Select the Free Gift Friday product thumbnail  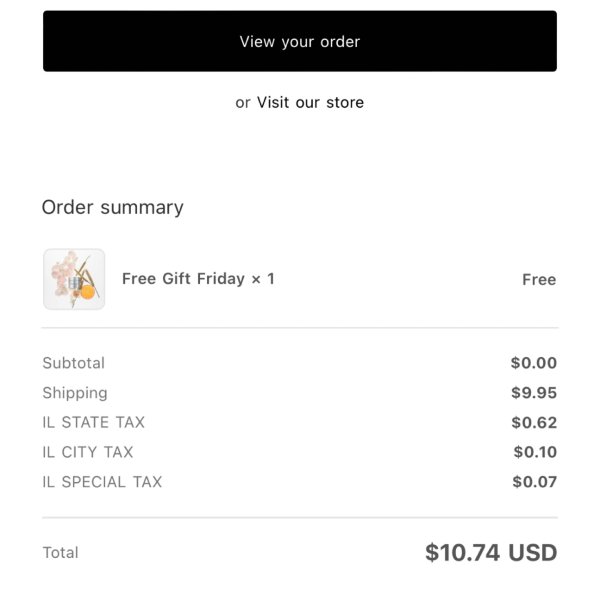click(x=74, y=279)
